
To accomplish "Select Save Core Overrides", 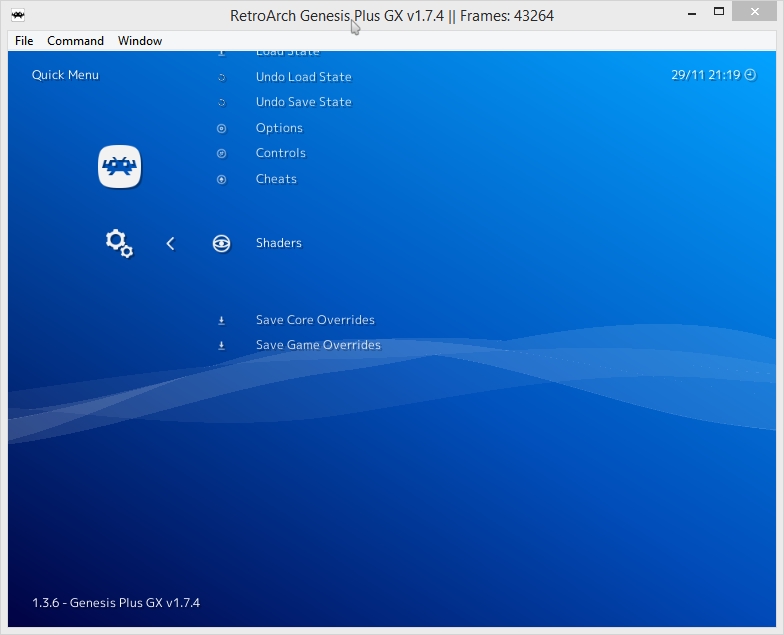I will (x=315, y=320).
